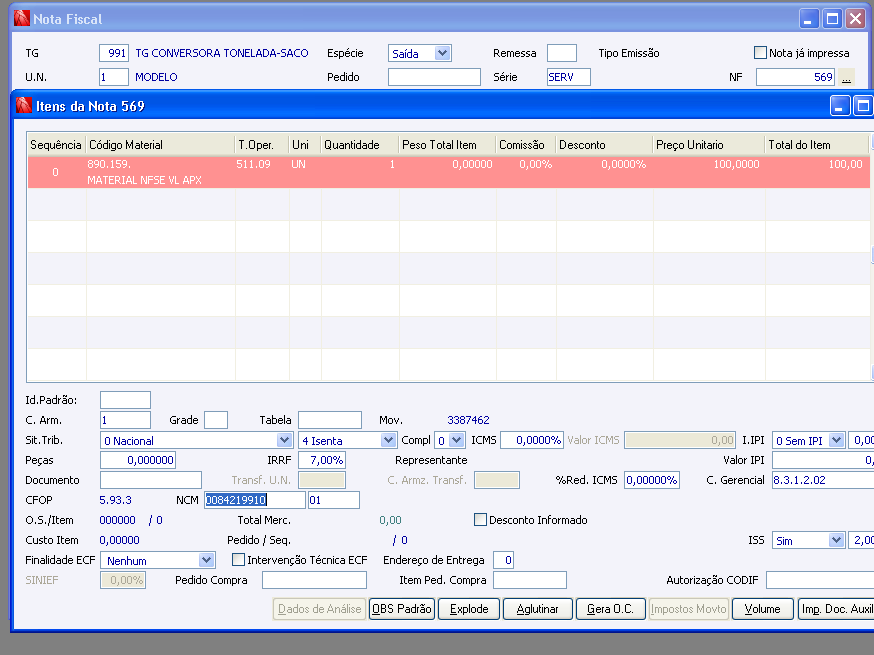Click the Itens da Nota window icon
This screenshot has height=655, width=874.
[x=23, y=105]
